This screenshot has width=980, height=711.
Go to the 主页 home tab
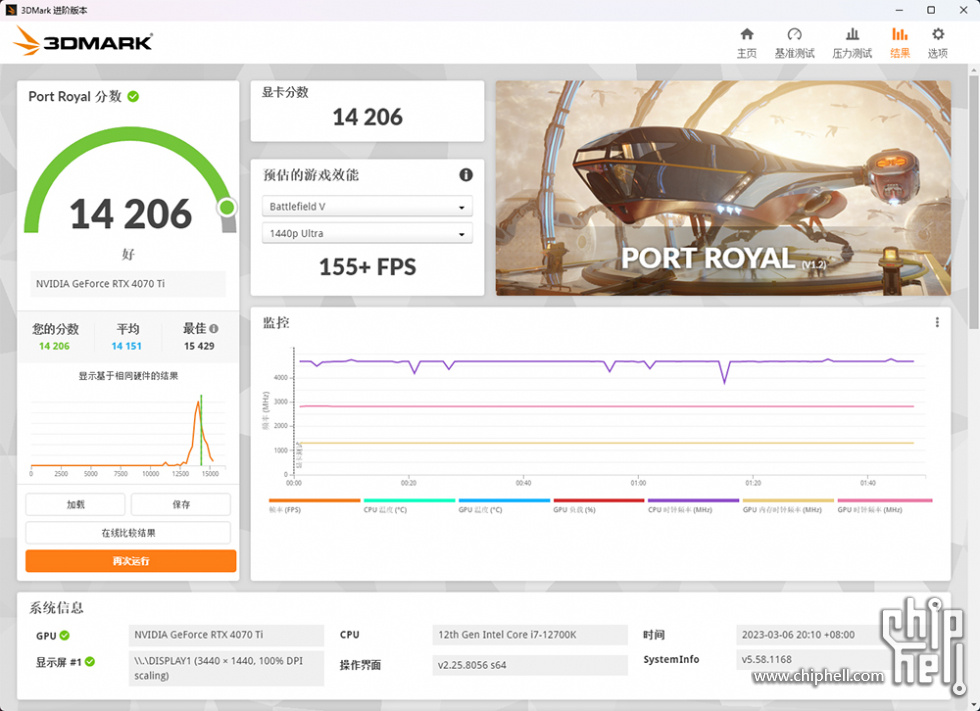click(x=746, y=42)
